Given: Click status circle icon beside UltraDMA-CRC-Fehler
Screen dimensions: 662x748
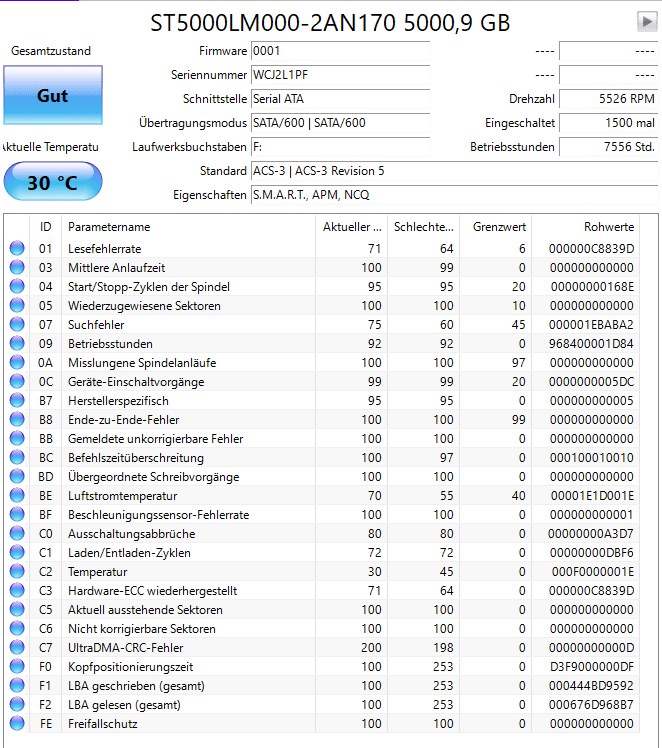Looking at the screenshot, I should [x=17, y=647].
